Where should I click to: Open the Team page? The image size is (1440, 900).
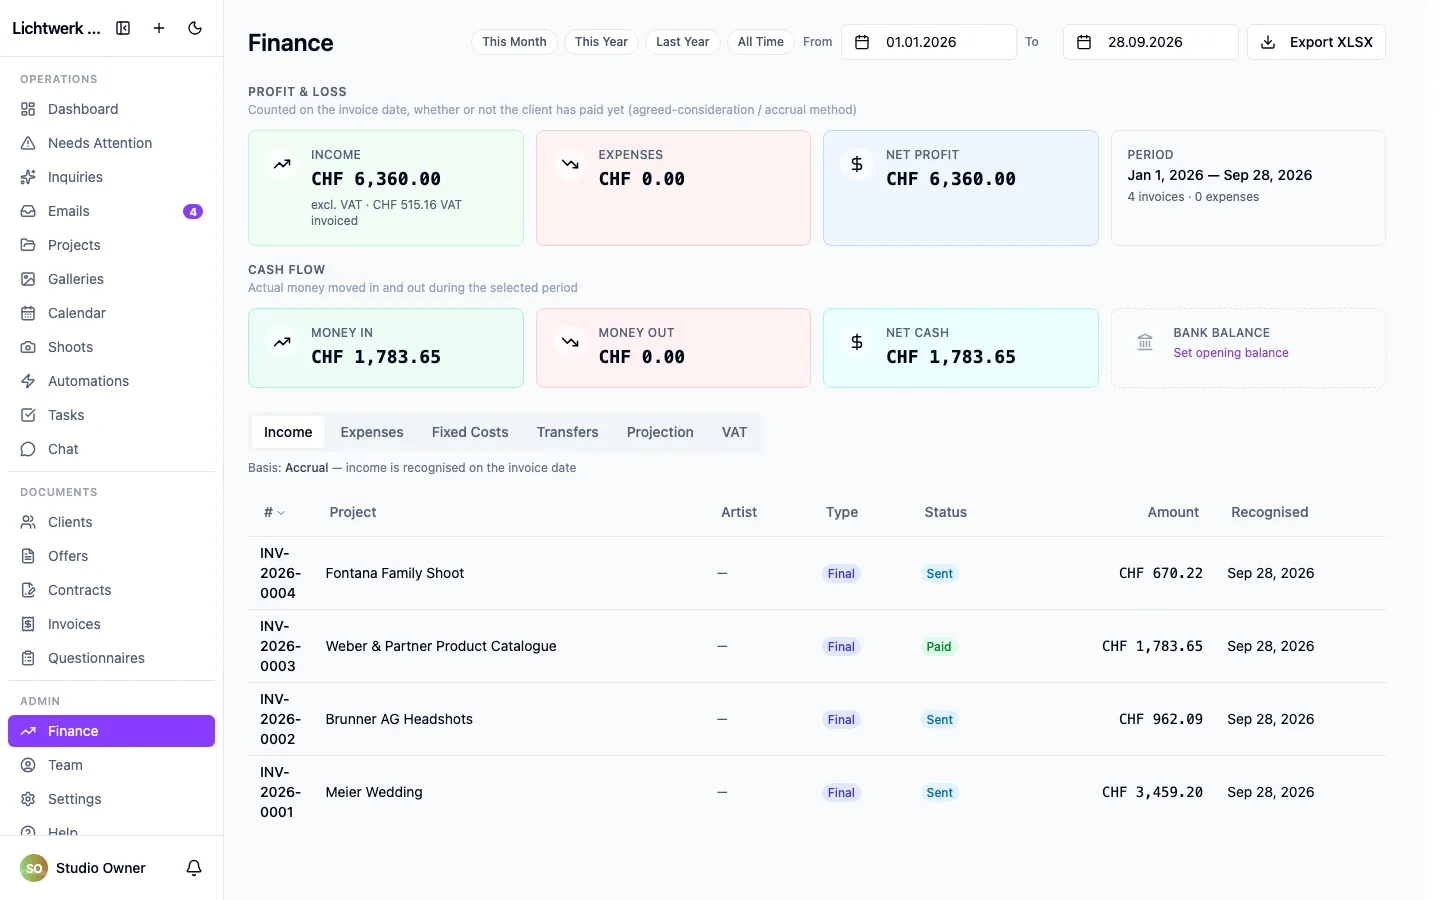111,765
